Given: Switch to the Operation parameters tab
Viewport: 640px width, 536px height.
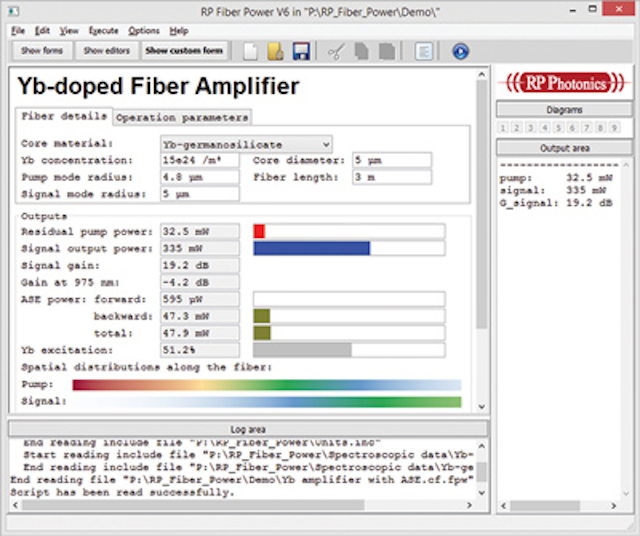Looking at the screenshot, I should tap(182, 118).
